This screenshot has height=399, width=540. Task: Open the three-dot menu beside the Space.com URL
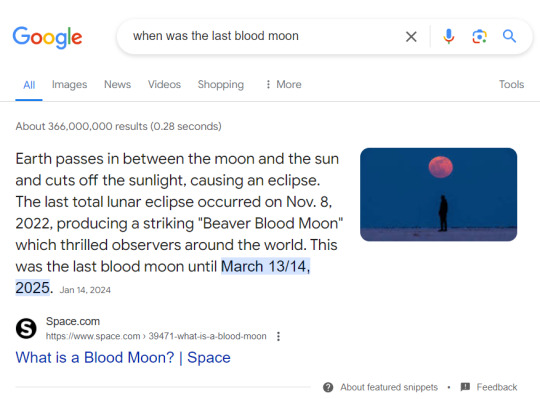278,336
